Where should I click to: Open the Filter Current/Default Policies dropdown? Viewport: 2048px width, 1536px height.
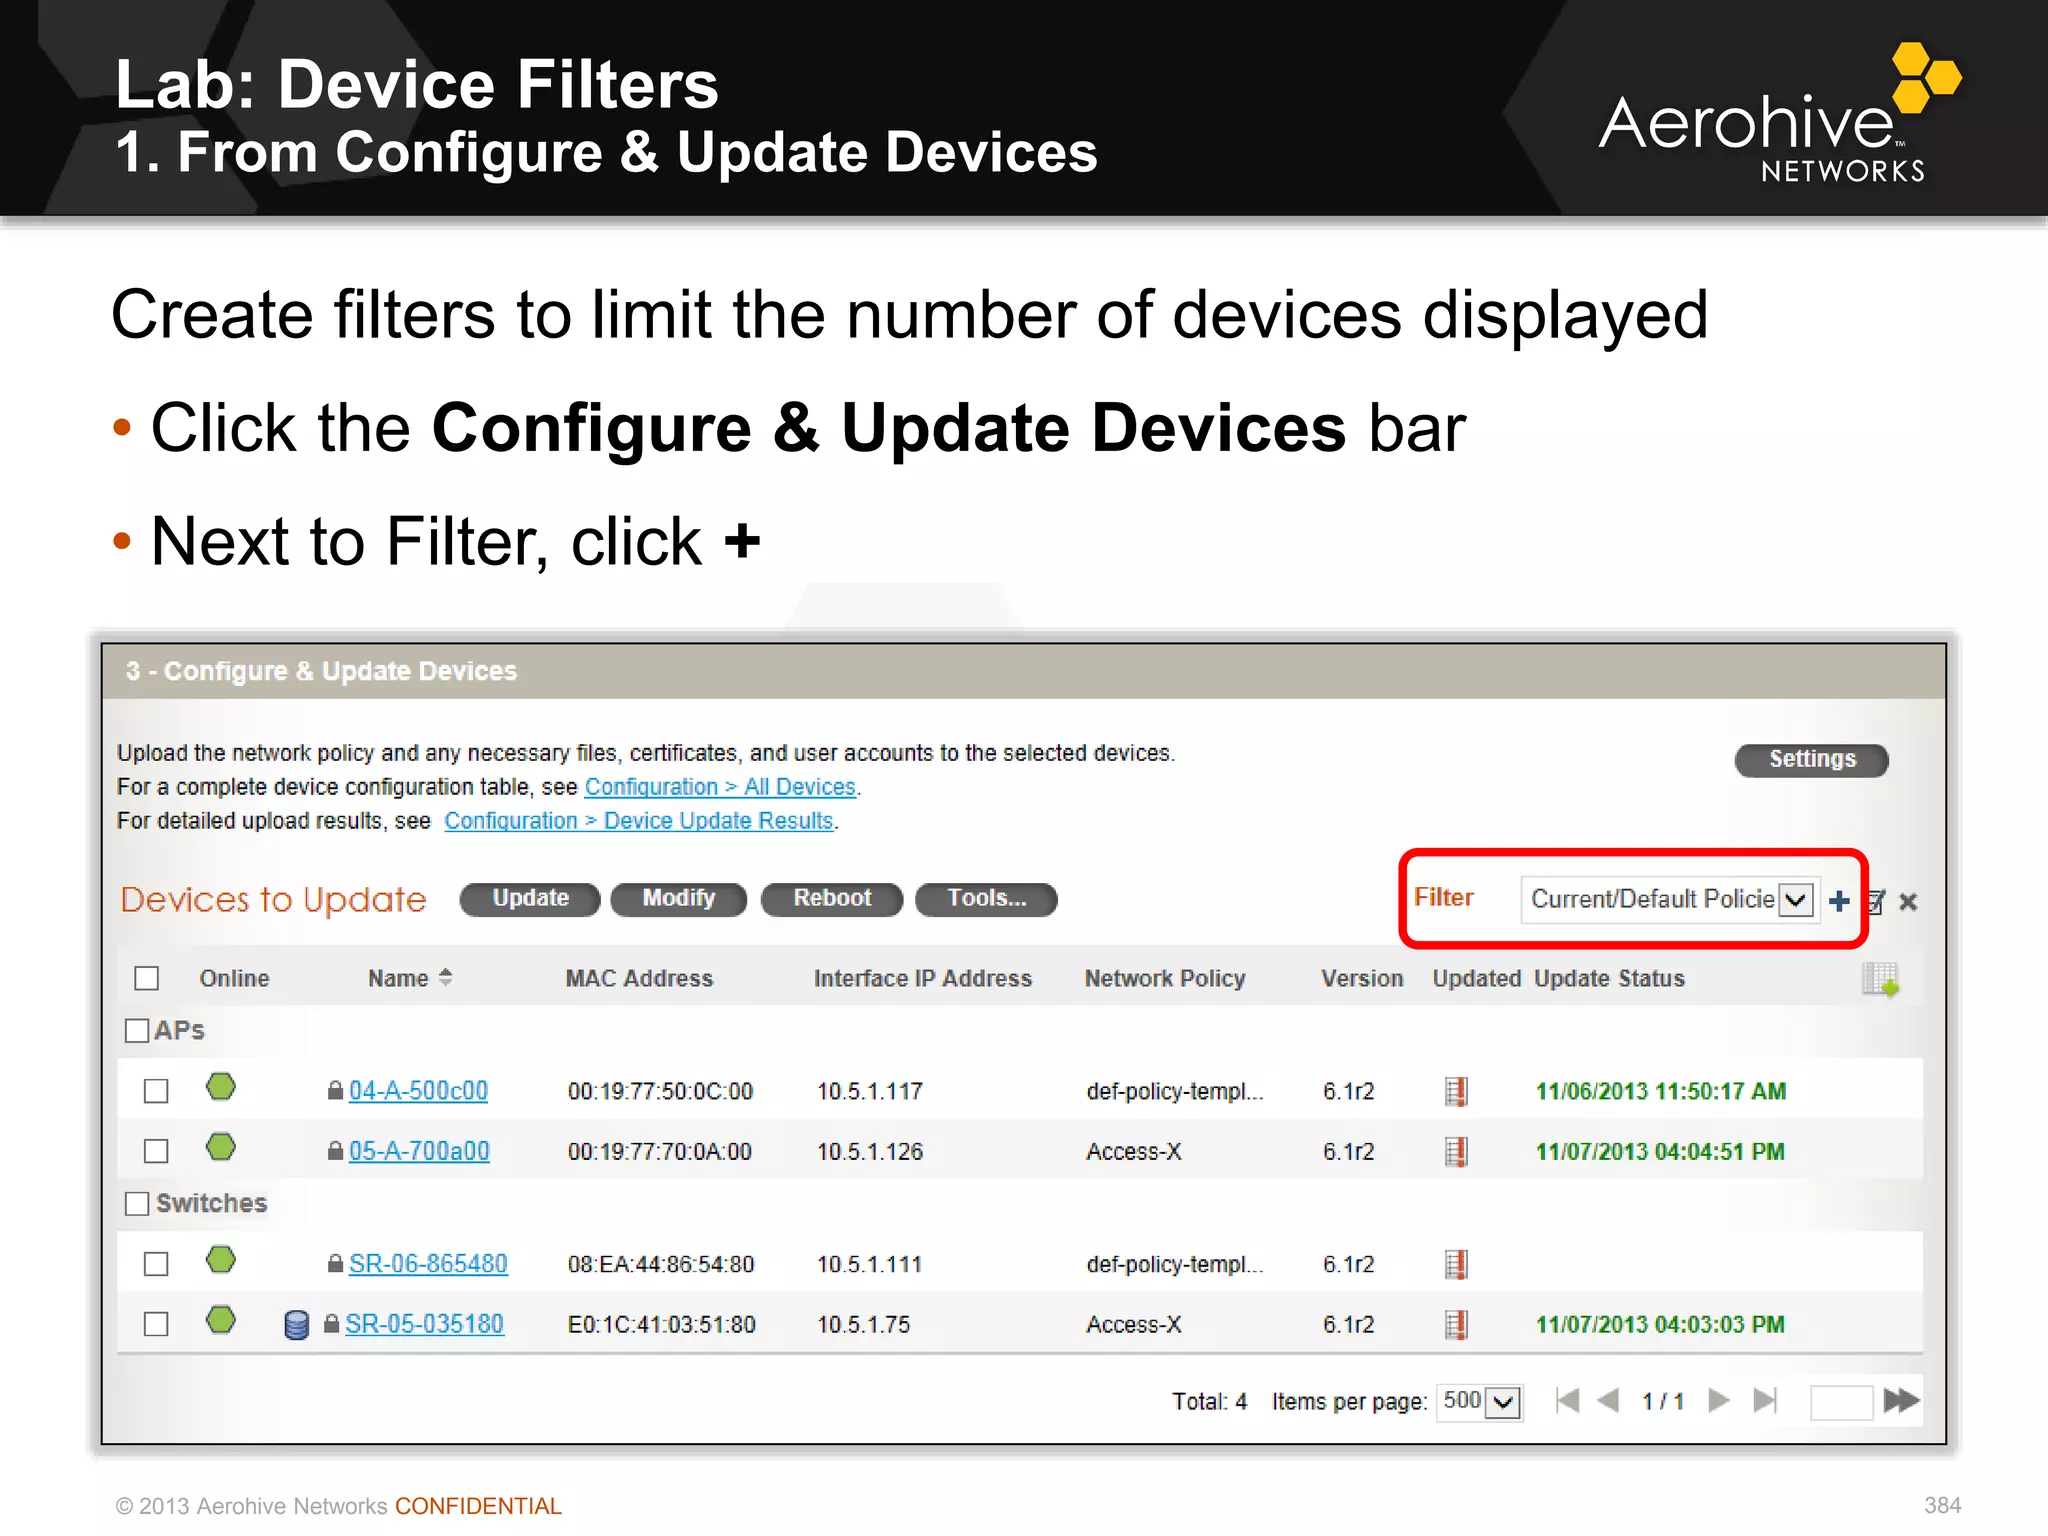pyautogui.click(x=1668, y=899)
